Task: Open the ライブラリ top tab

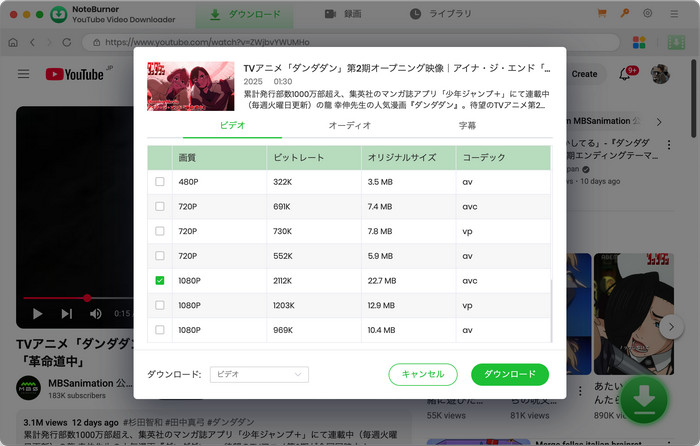Action: pos(441,14)
